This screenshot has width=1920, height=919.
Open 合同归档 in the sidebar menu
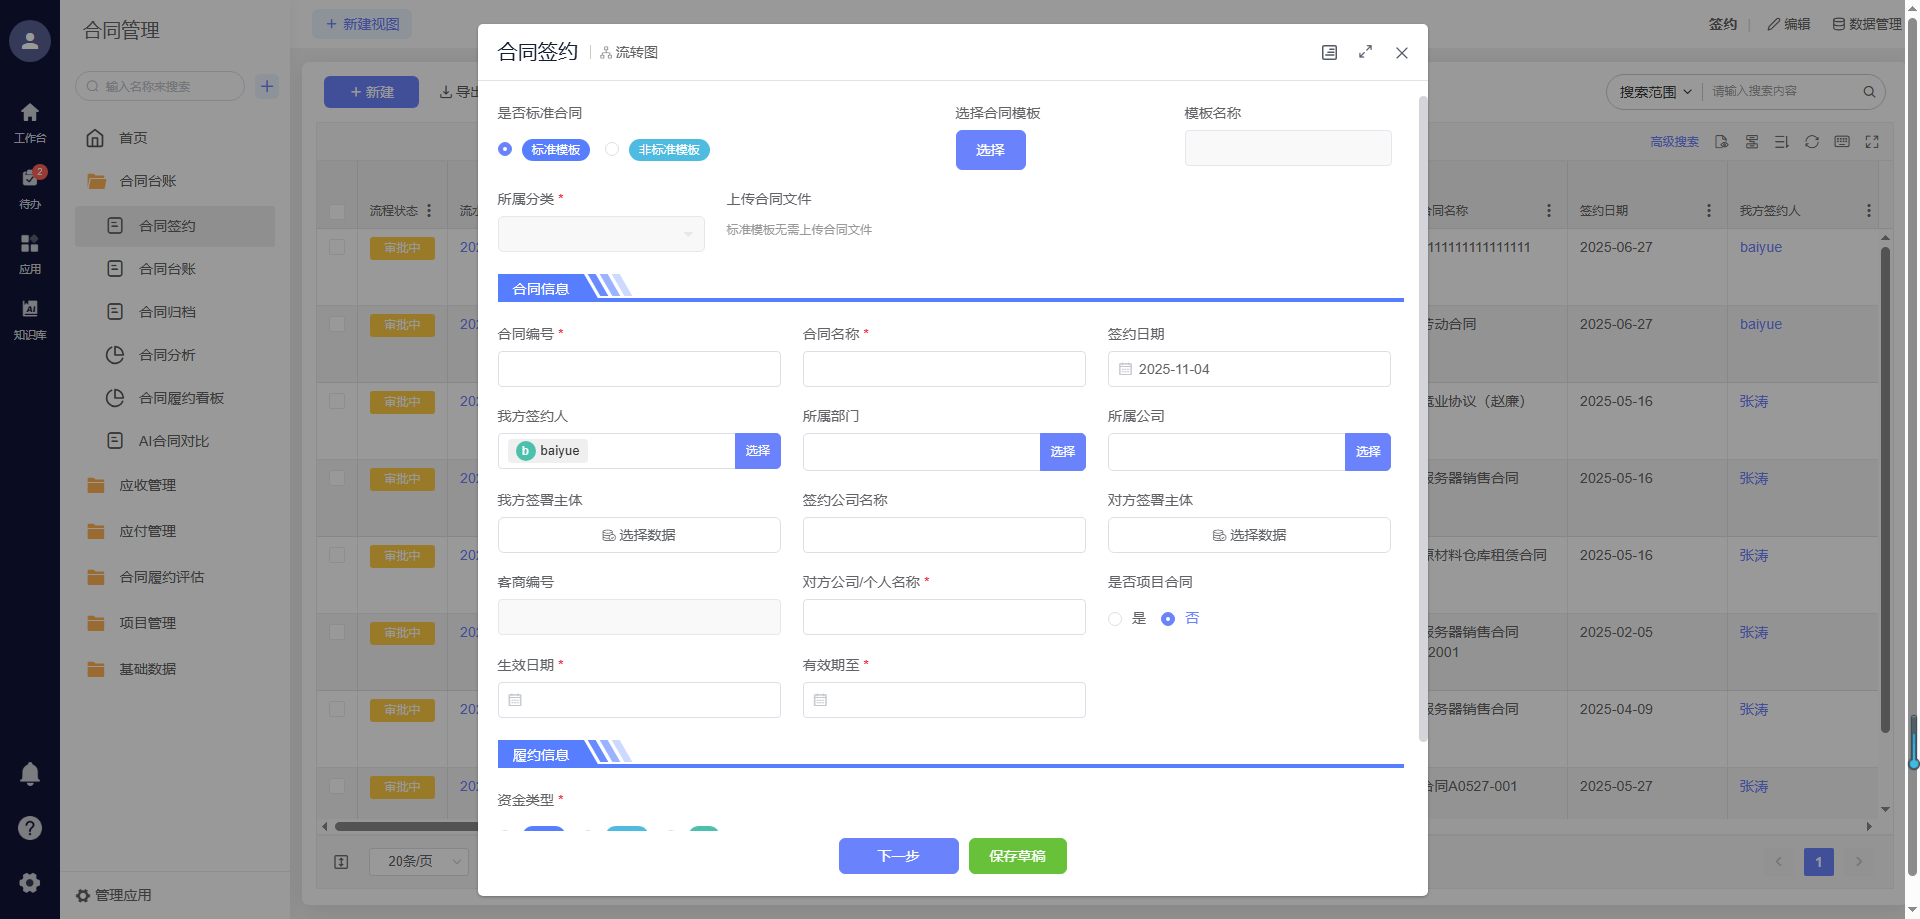(x=167, y=312)
